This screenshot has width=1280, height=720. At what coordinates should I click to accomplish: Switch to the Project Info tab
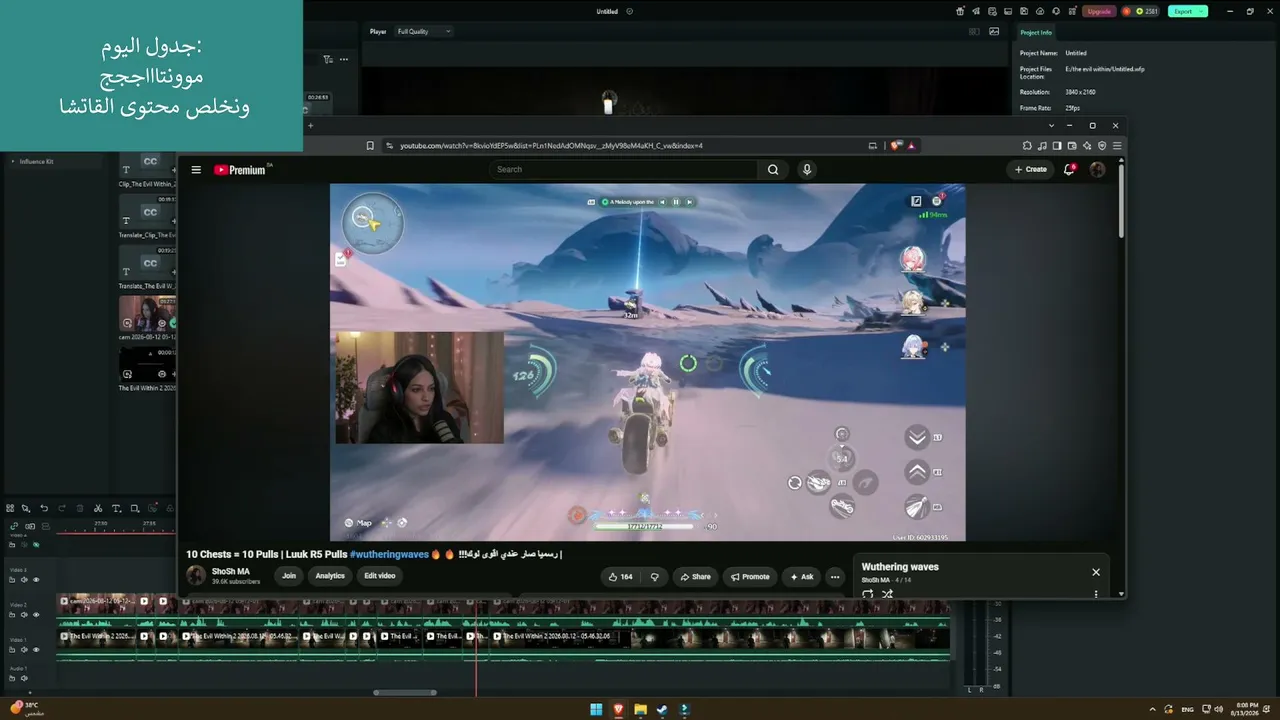click(1036, 33)
